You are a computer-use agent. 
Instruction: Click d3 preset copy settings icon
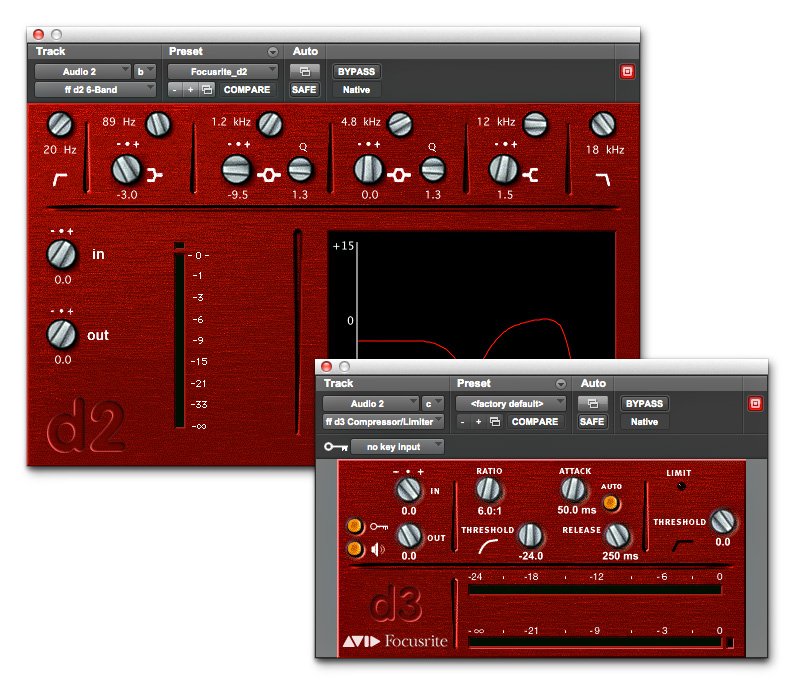tap(494, 422)
